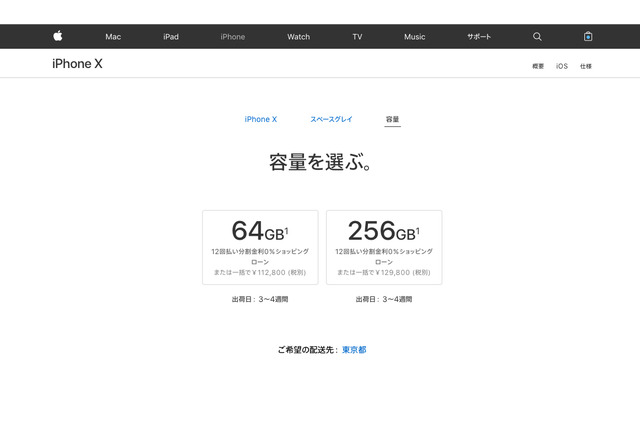
Task: Click TV in the navigation bar
Action: (357, 37)
